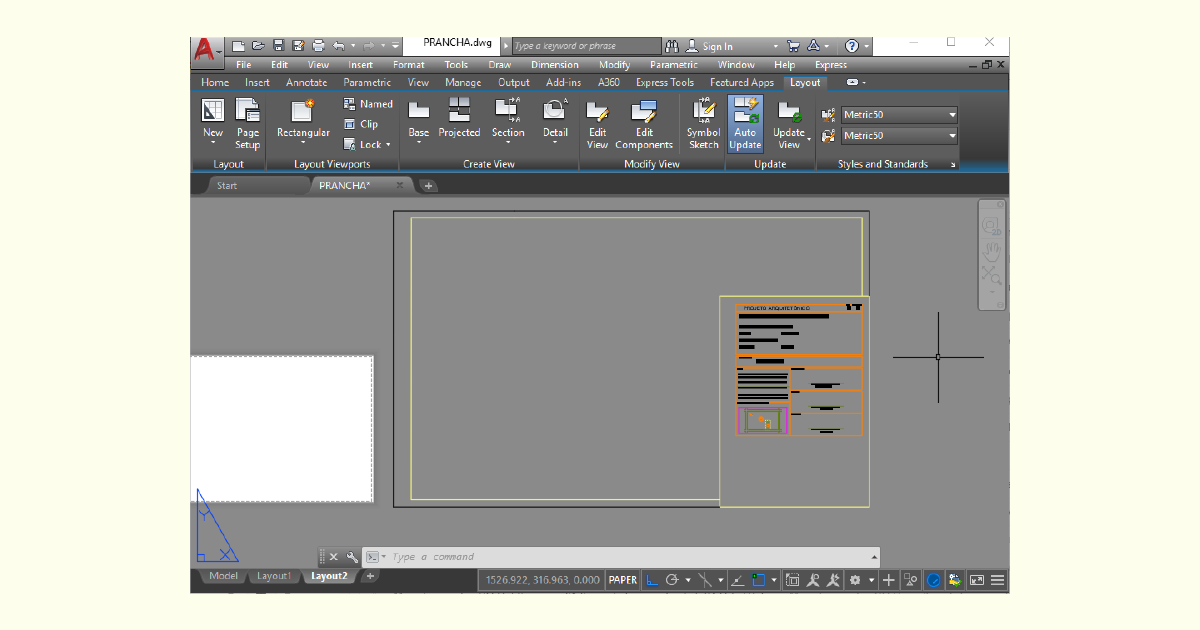Switch to the Express Tools ribbon tab
Image resolution: width=1200 pixels, height=630 pixels.
click(x=664, y=82)
